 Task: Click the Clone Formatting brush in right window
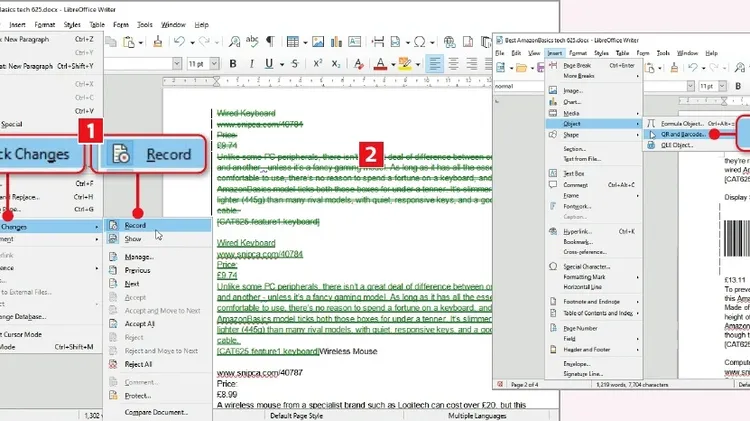674,68
